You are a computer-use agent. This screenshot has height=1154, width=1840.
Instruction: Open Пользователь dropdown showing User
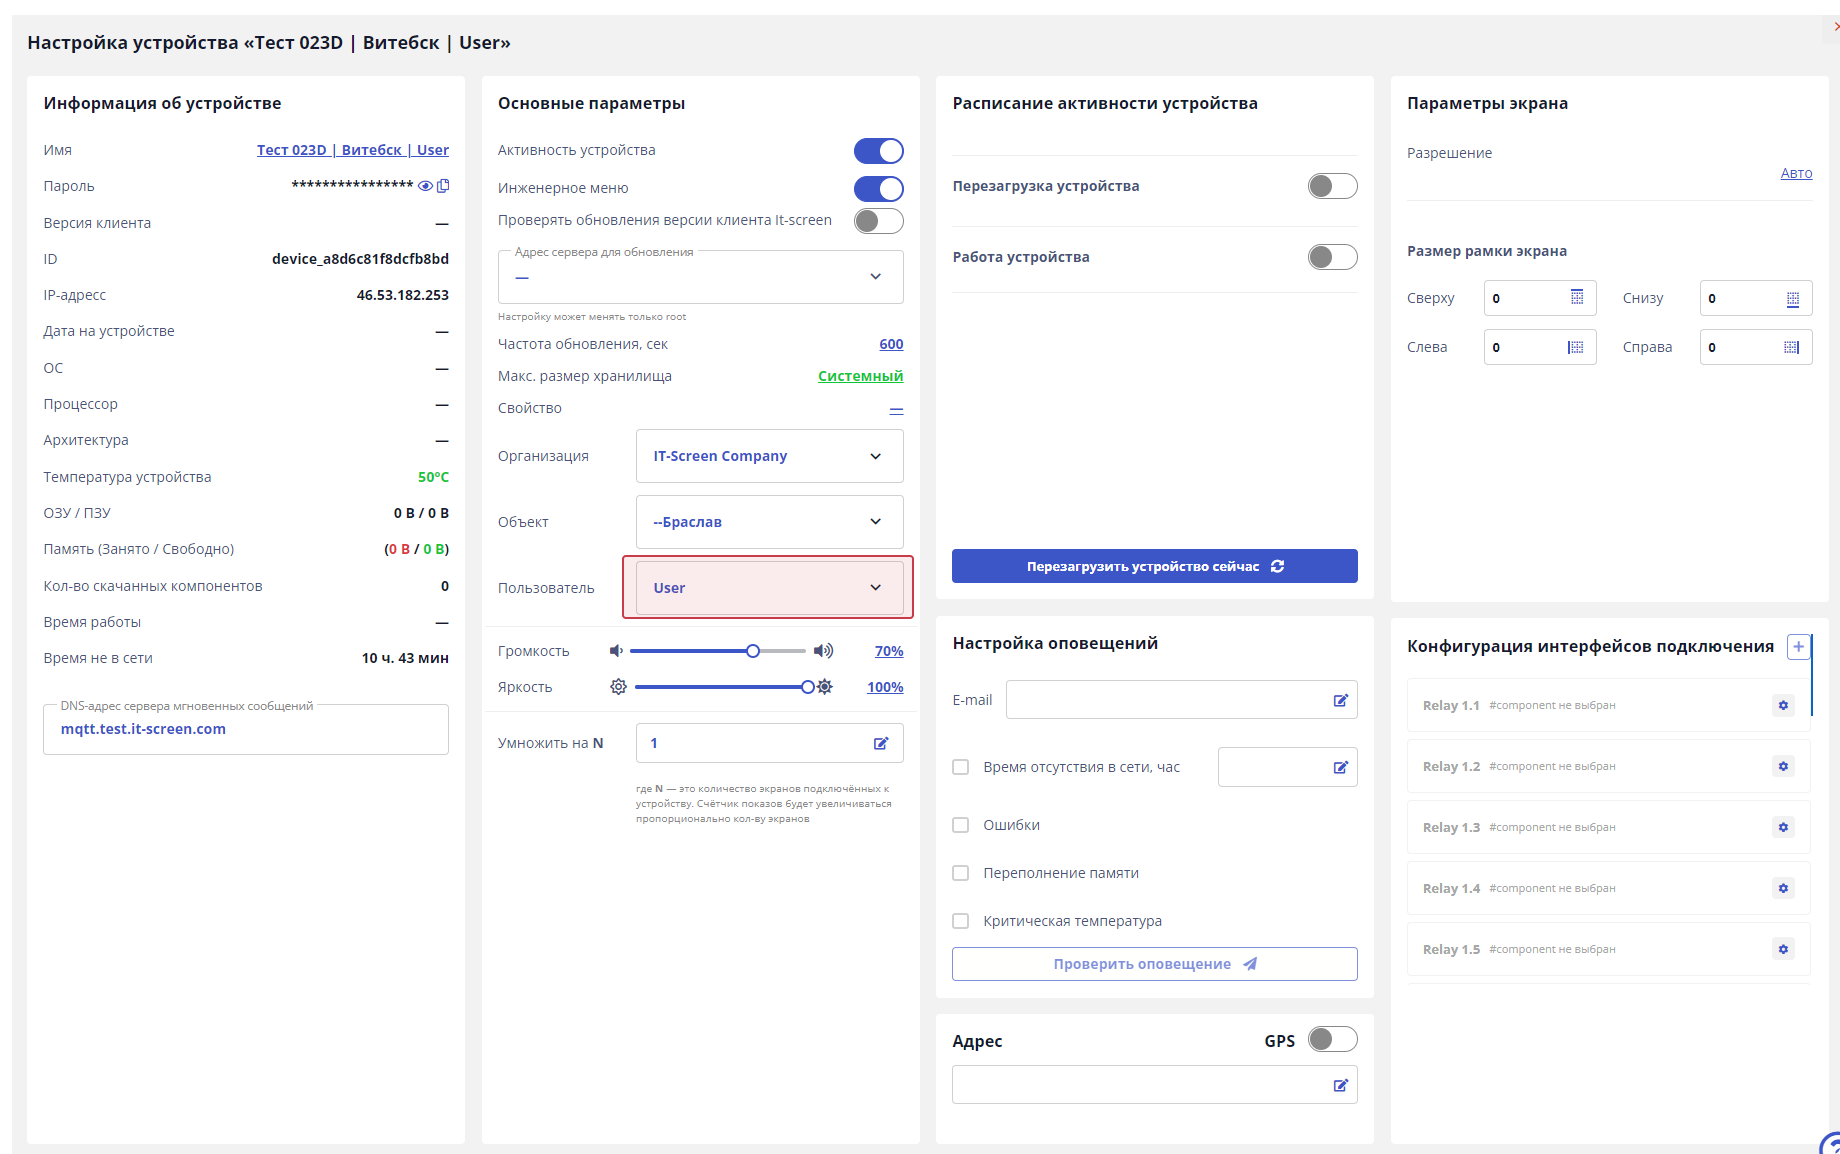[x=770, y=588]
